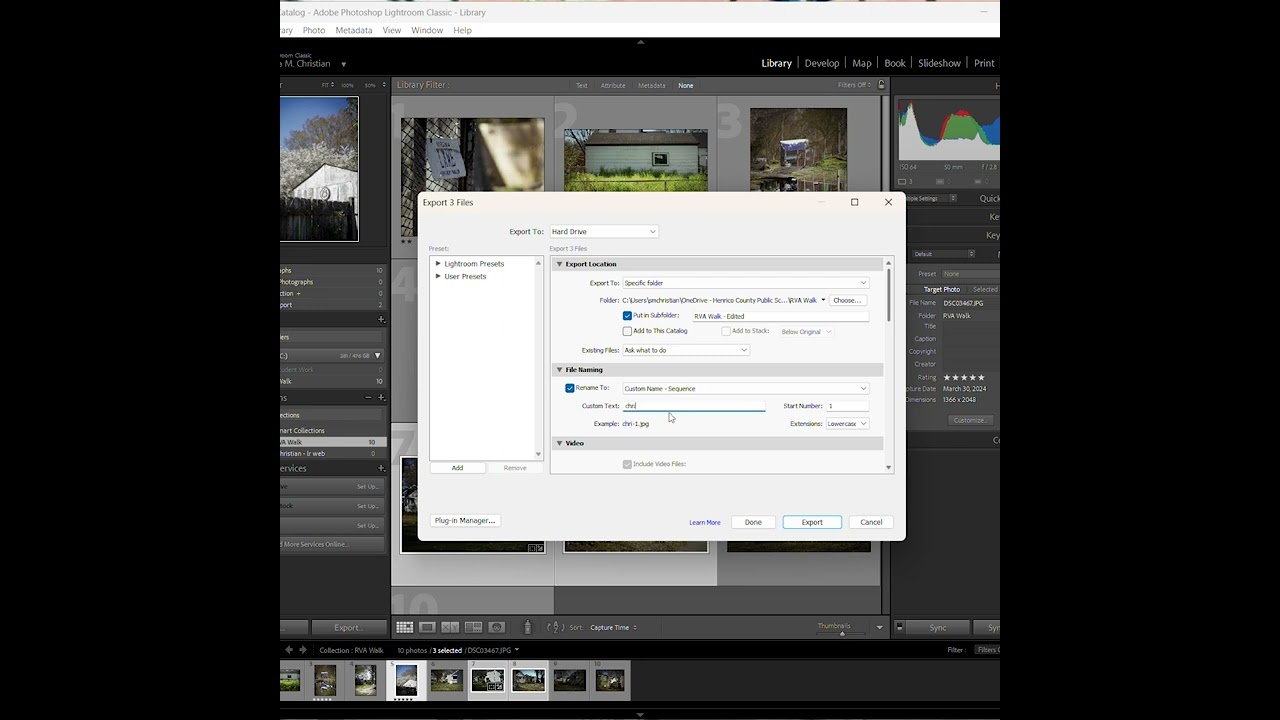Select the Painter spray can tool
Image resolution: width=1280 pixels, height=720 pixels.
pos(528,627)
